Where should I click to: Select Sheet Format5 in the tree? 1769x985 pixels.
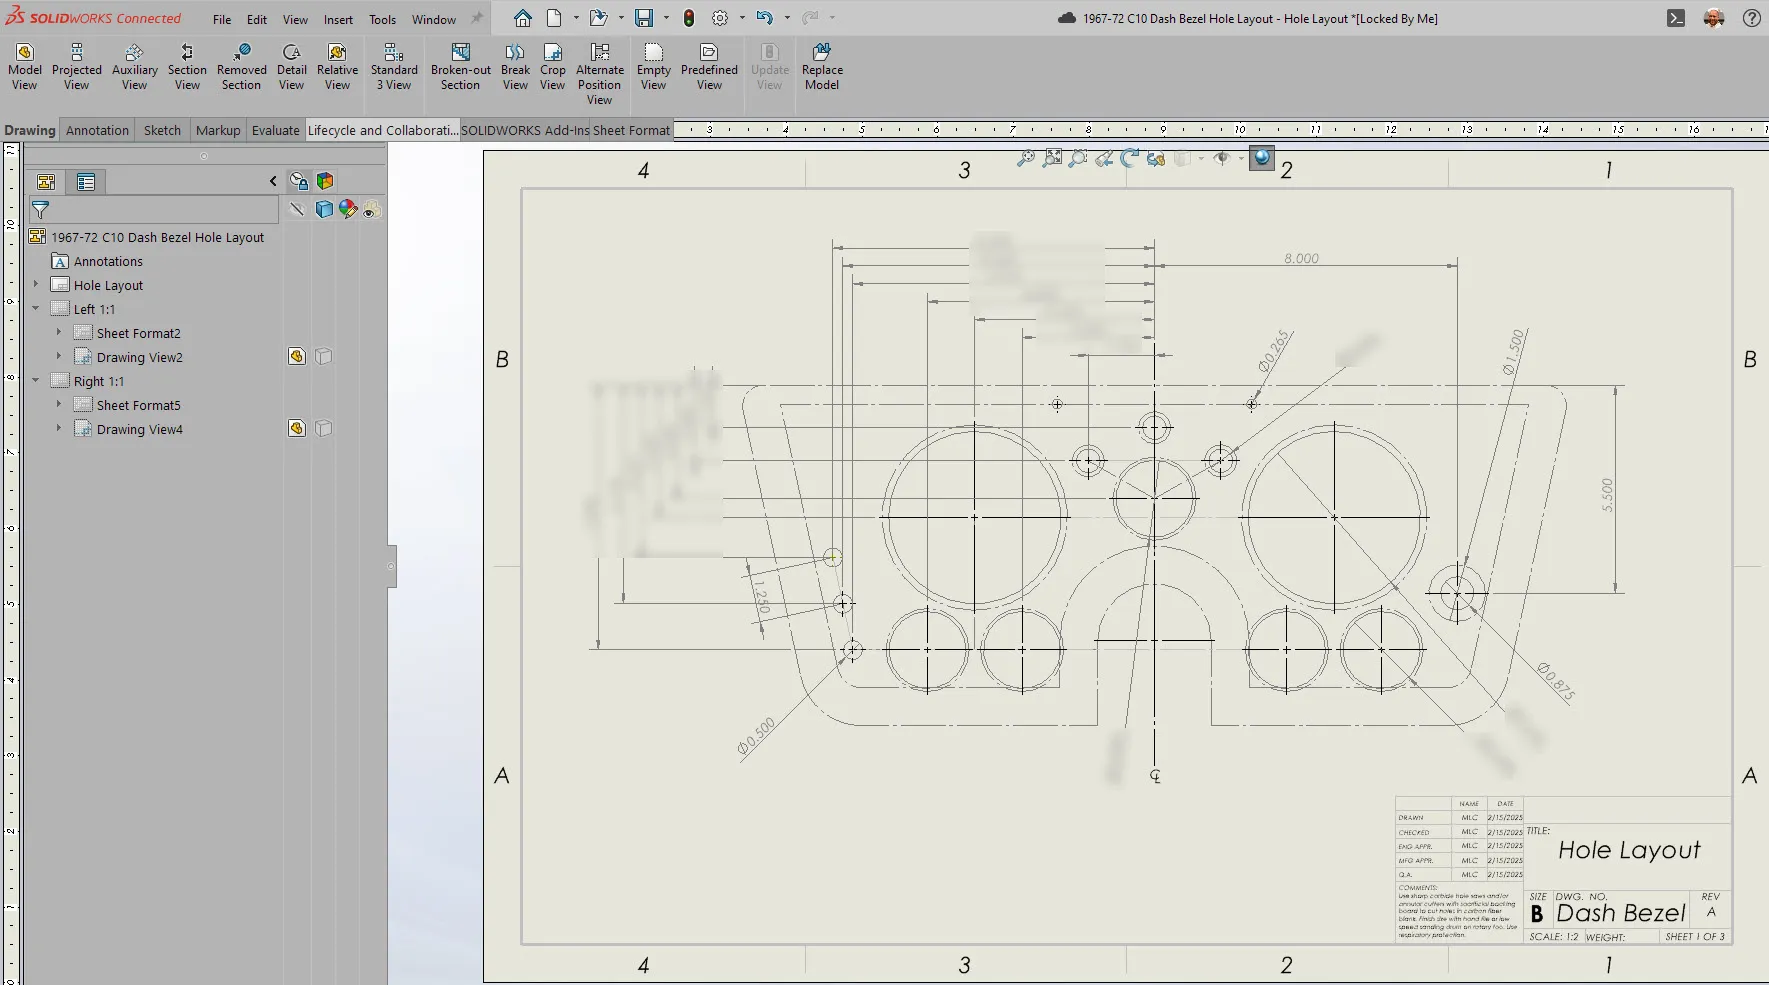coord(138,405)
